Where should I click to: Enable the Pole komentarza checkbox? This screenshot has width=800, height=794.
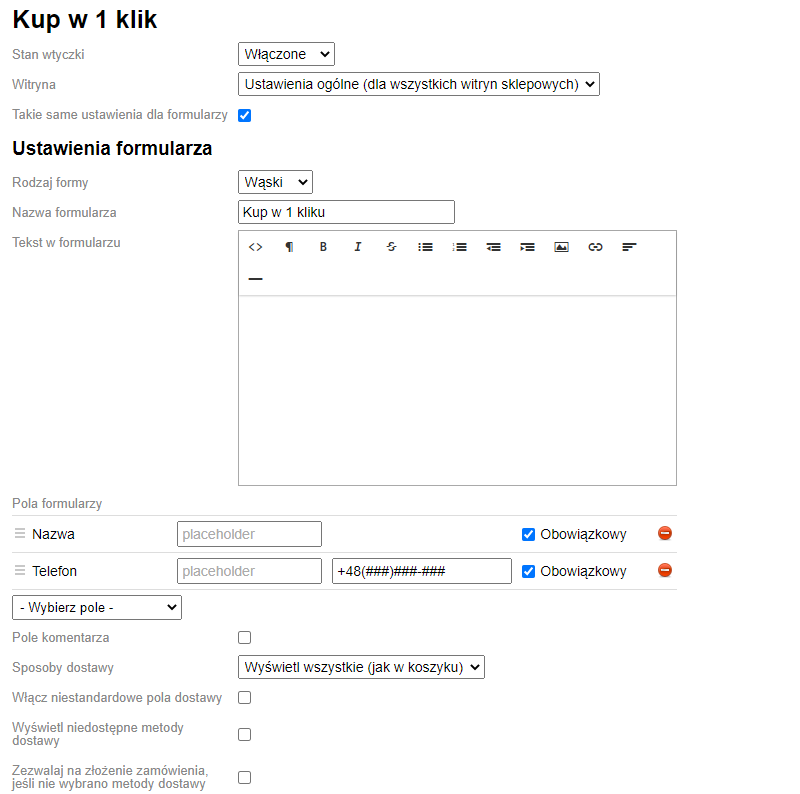click(245, 637)
